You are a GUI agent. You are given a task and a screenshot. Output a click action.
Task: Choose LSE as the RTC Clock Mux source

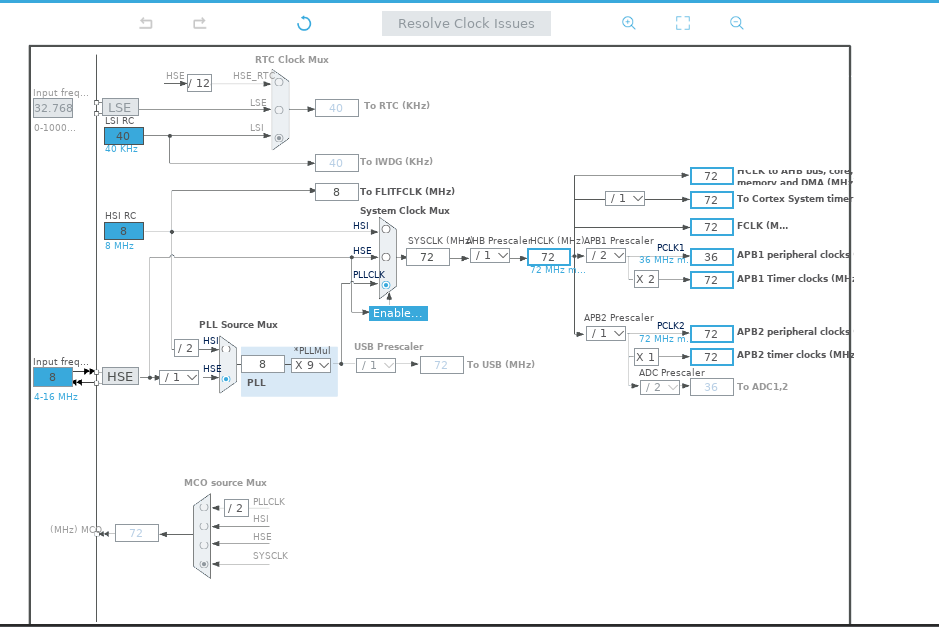click(279, 109)
